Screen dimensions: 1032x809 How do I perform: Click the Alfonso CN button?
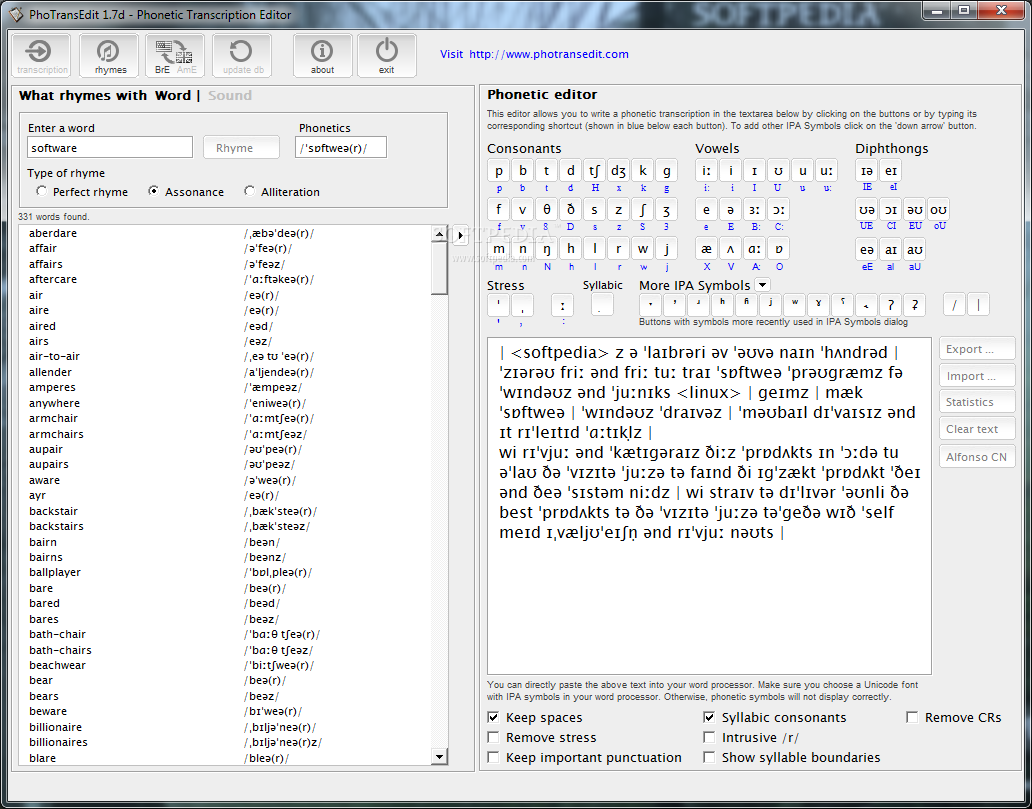pyautogui.click(x=977, y=457)
